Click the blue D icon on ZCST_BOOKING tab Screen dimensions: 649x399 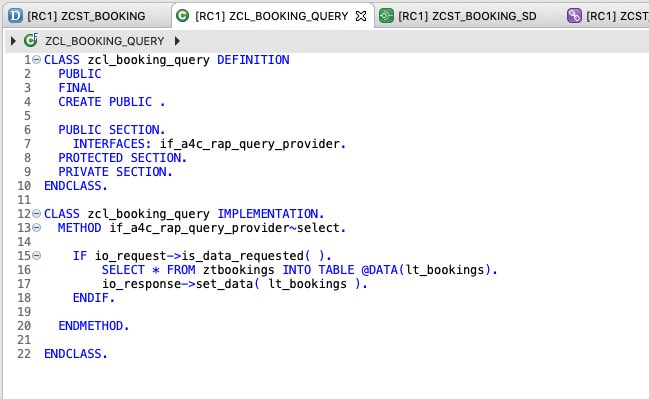[15, 16]
